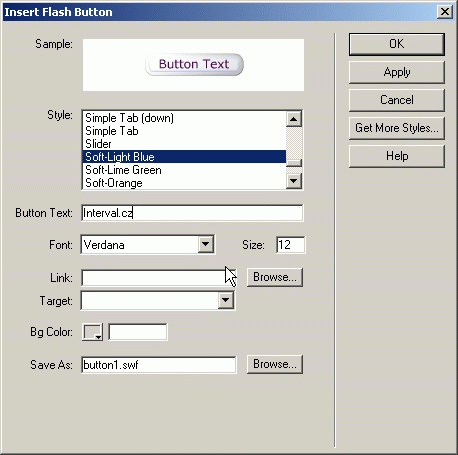The image size is (458, 455).
Task: Click the Bg Color hex text field
Action: (x=138, y=332)
